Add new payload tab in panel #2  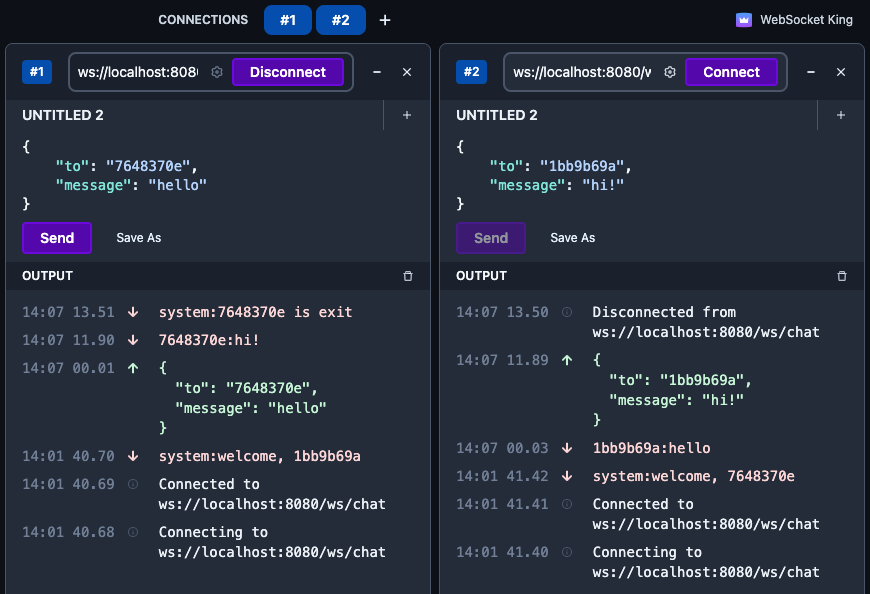(841, 115)
